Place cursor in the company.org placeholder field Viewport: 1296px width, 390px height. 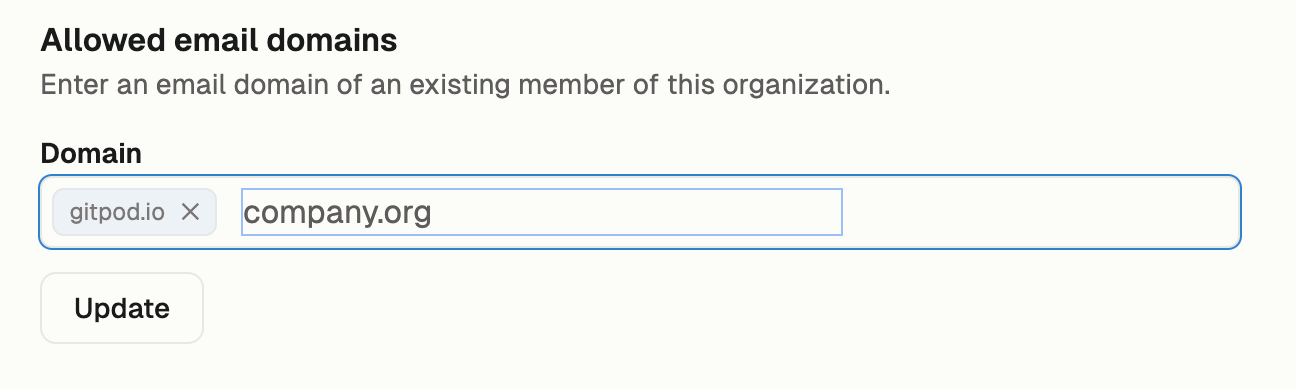(542, 212)
